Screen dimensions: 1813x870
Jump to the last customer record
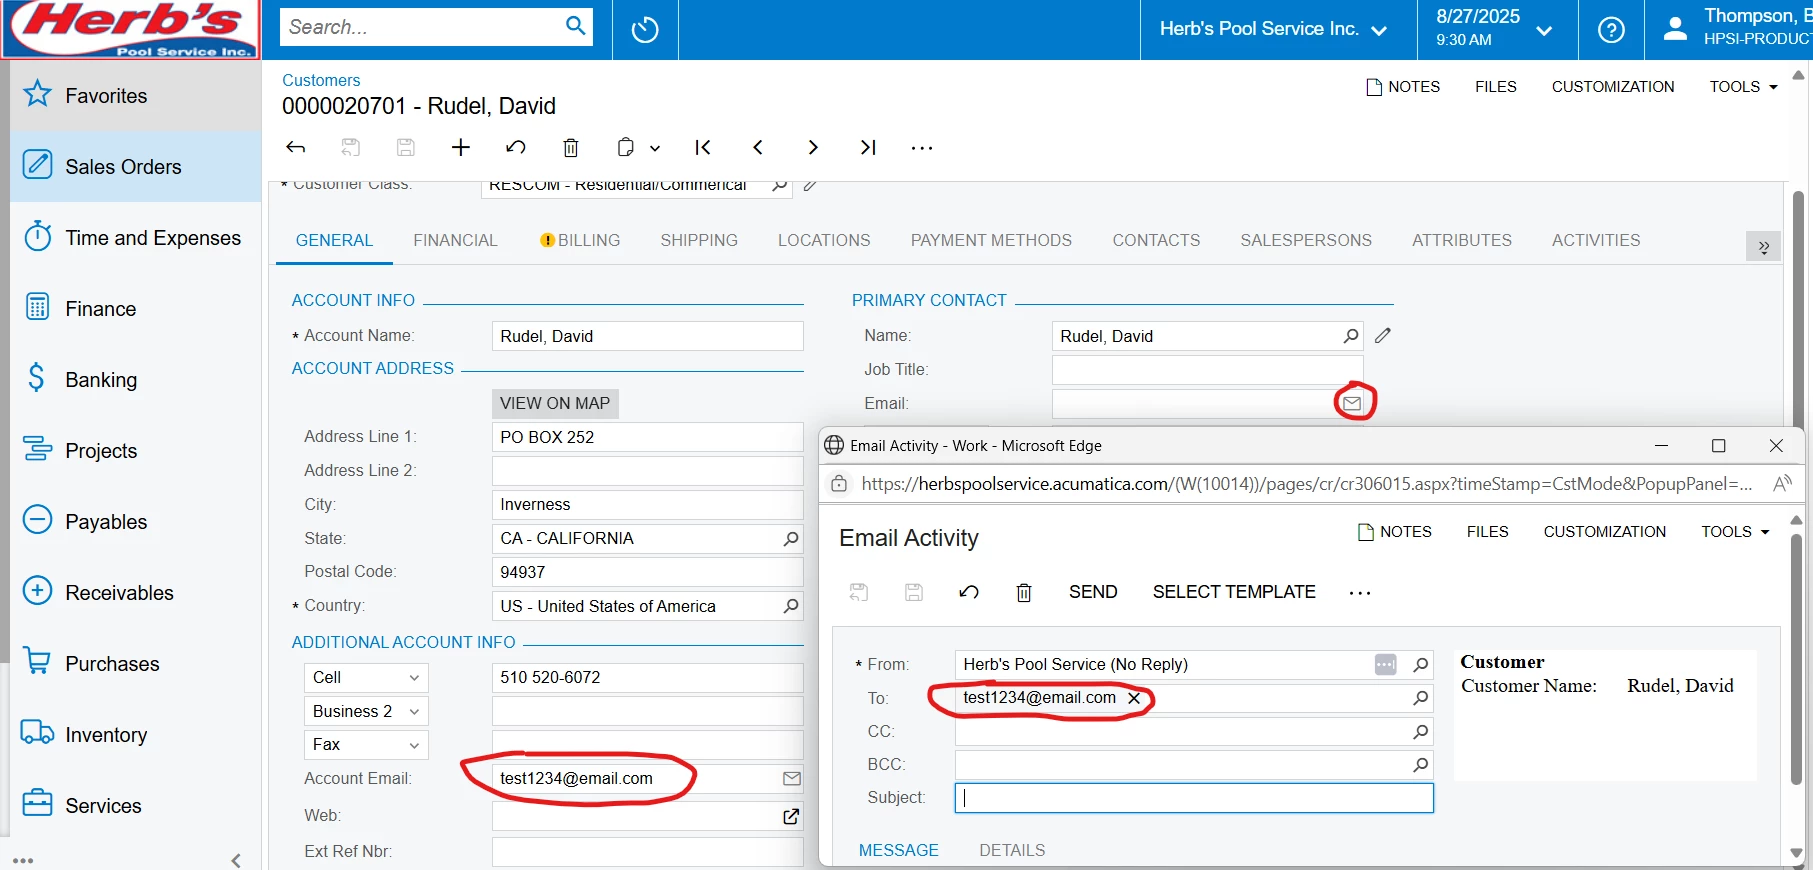[868, 148]
